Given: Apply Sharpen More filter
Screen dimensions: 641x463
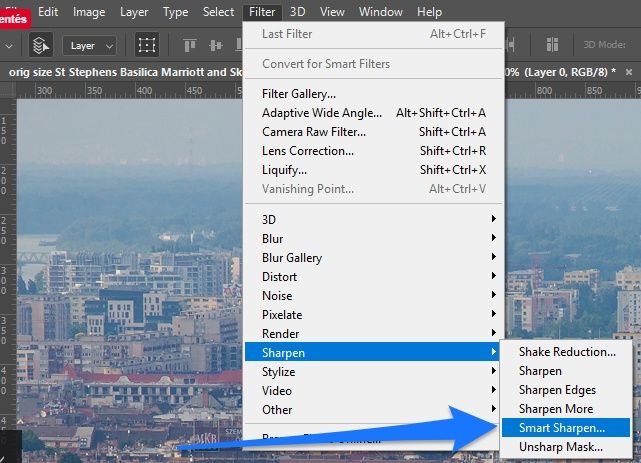Looking at the screenshot, I should tap(566, 409).
